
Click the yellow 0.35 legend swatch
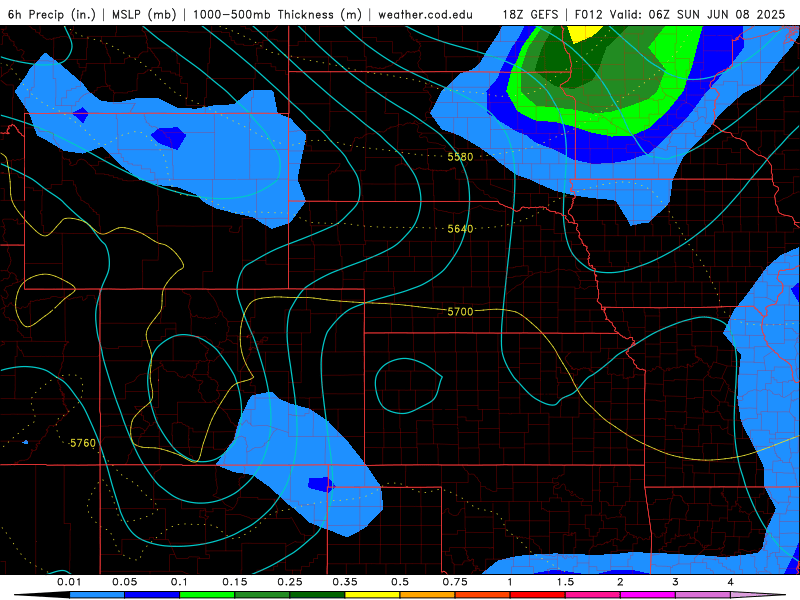(372, 595)
